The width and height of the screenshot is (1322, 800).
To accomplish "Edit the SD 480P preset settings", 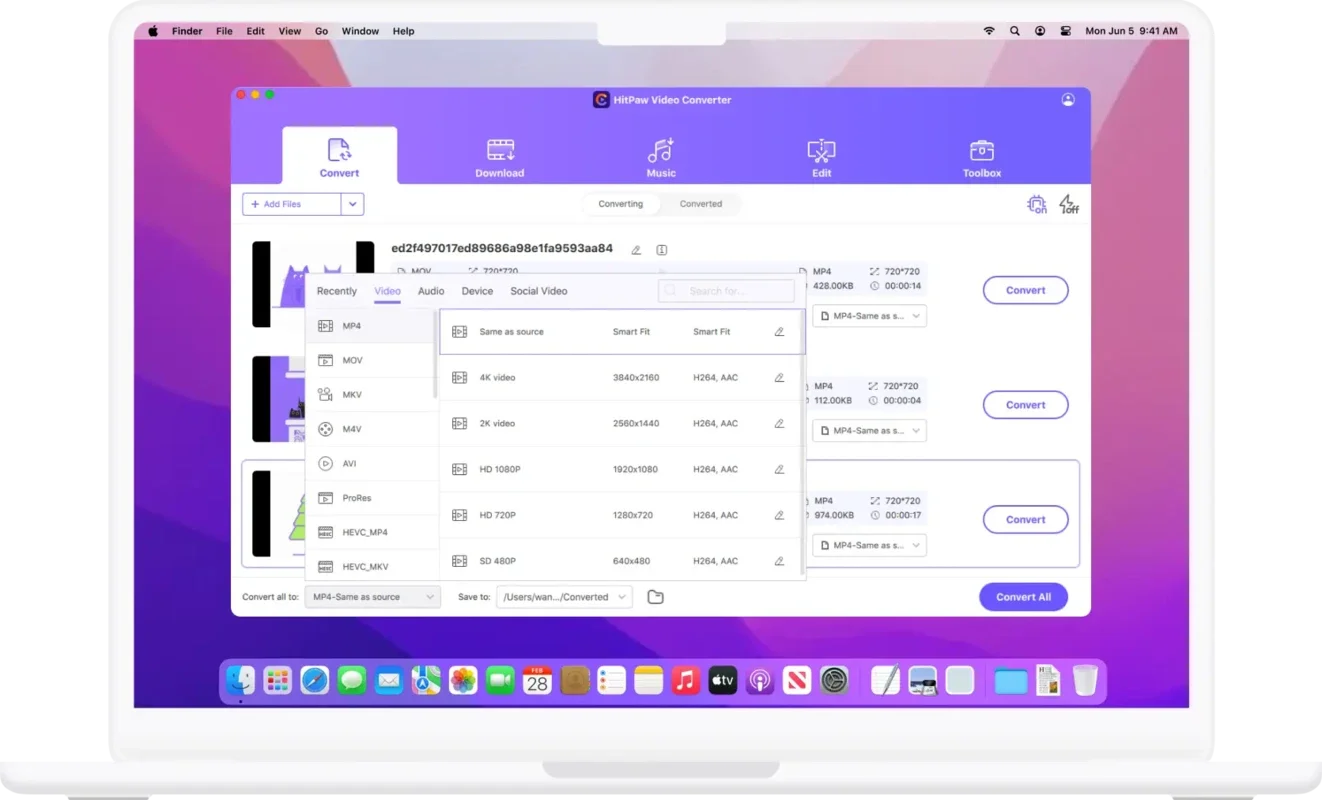I will click(x=779, y=561).
